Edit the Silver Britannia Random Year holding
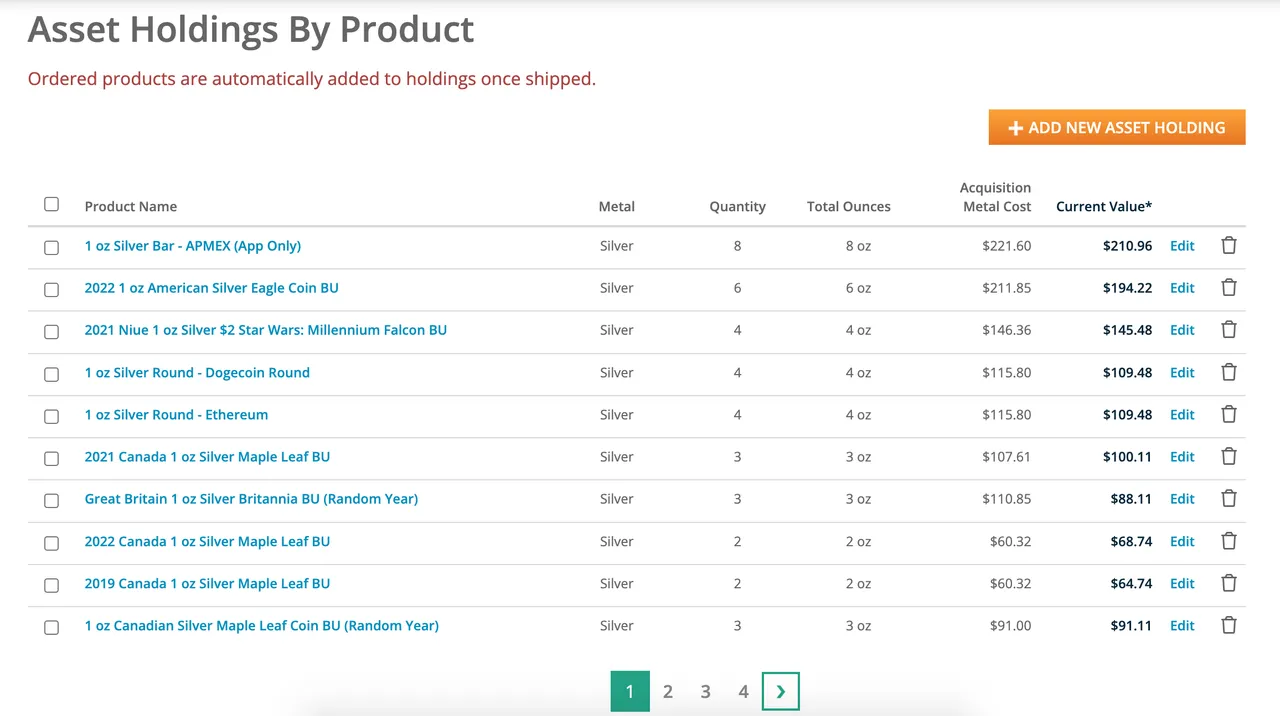 pos(1182,499)
